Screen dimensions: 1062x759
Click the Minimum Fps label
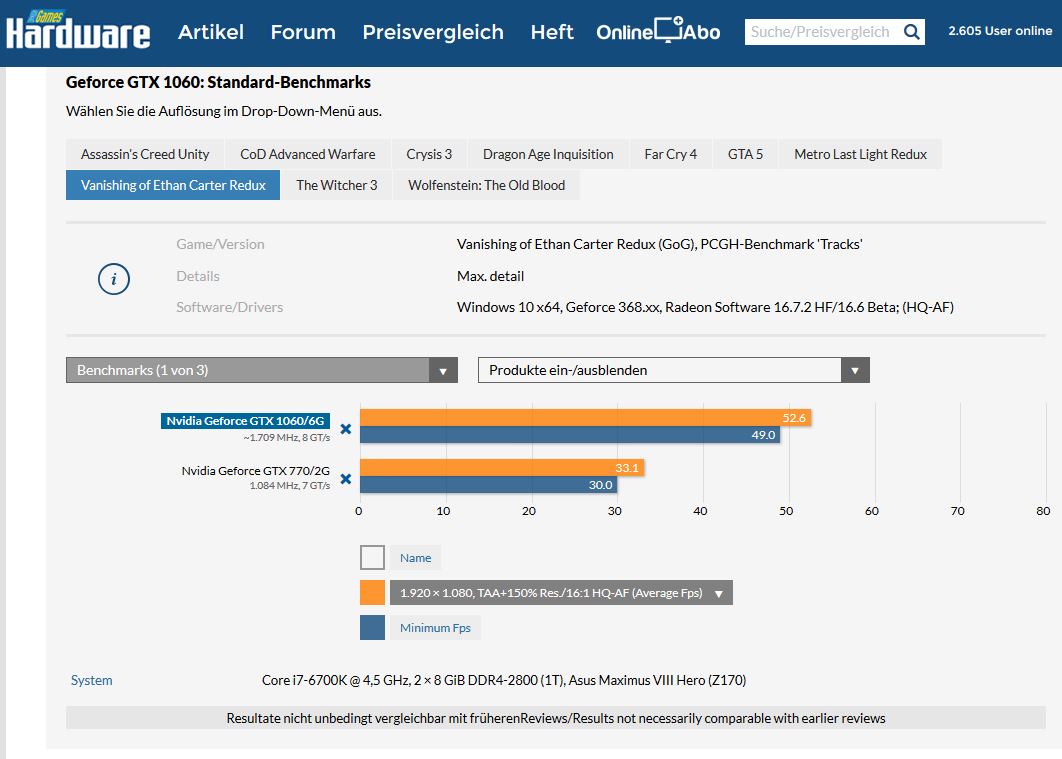click(x=436, y=628)
